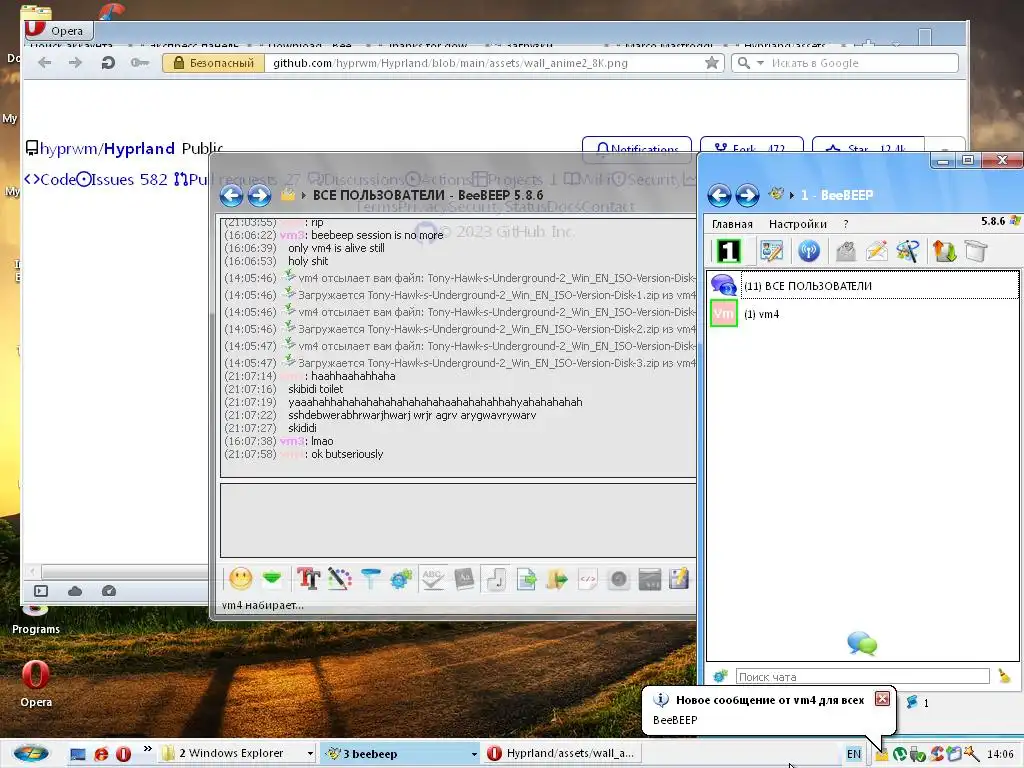The height and width of the screenshot is (768, 1024).
Task: Open the font chooser (Tt icon)
Action: [x=308, y=579]
